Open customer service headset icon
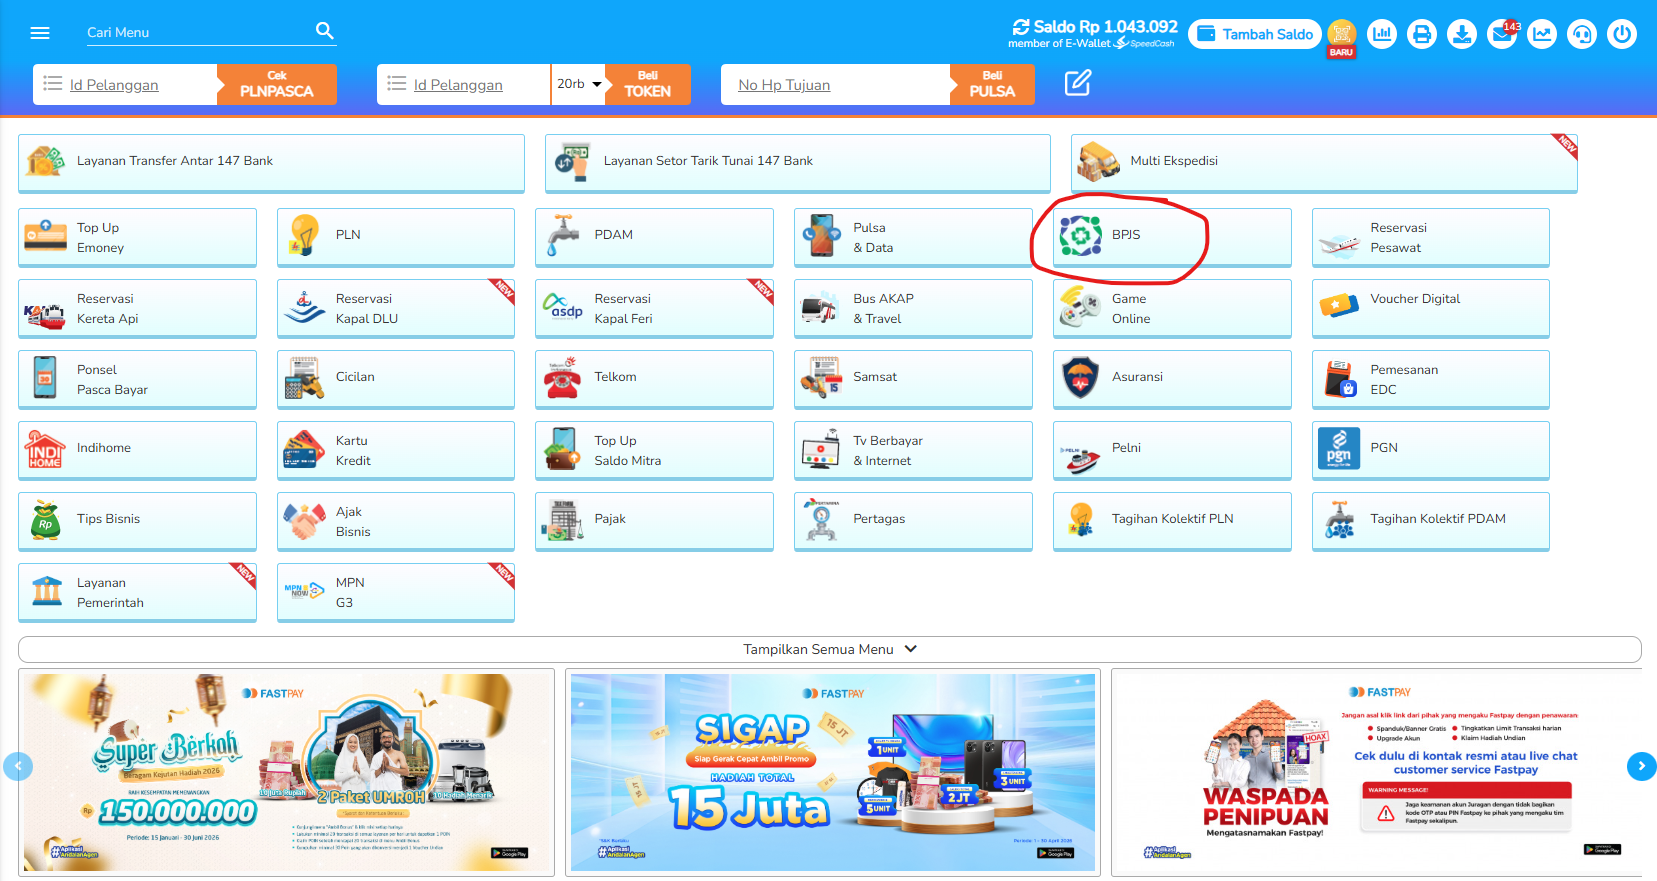Screen dimensions: 1657x881 click(1582, 34)
